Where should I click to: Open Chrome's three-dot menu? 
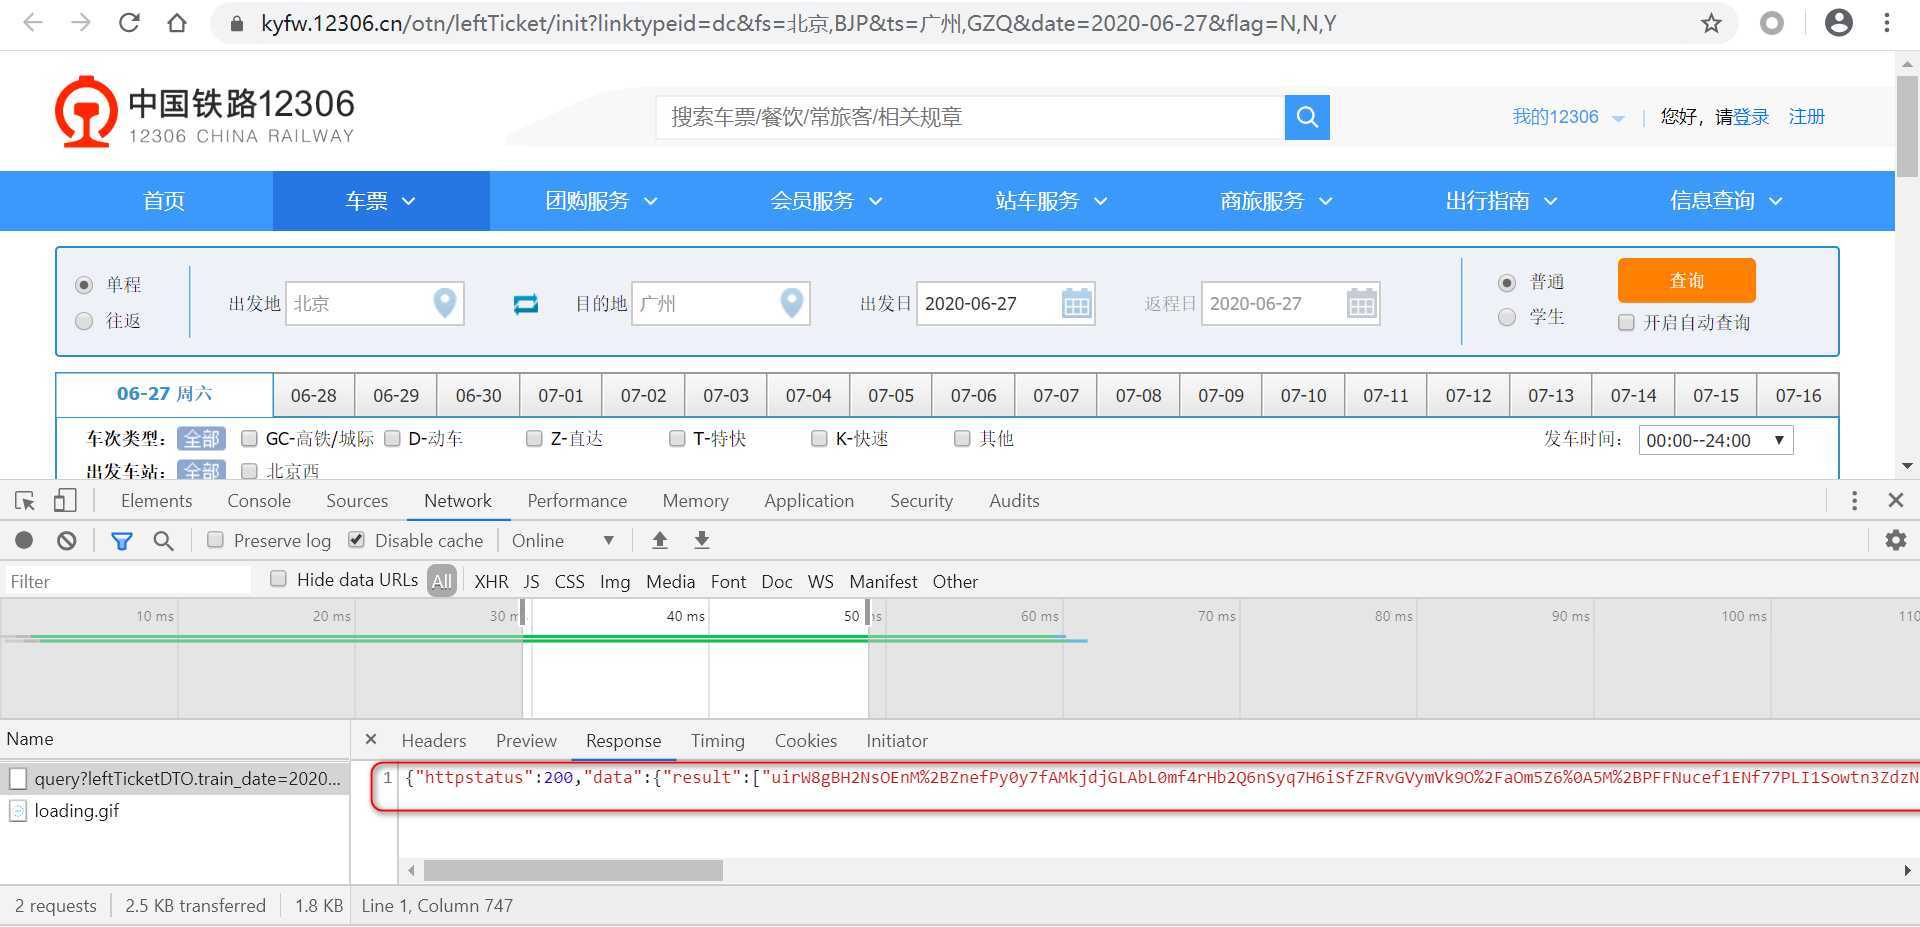1887,23
